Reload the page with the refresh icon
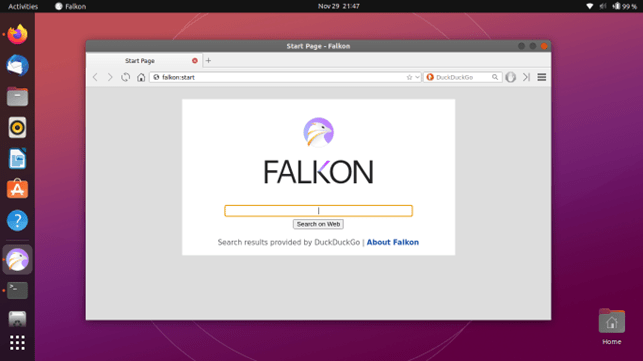643x361 pixels. (x=125, y=77)
